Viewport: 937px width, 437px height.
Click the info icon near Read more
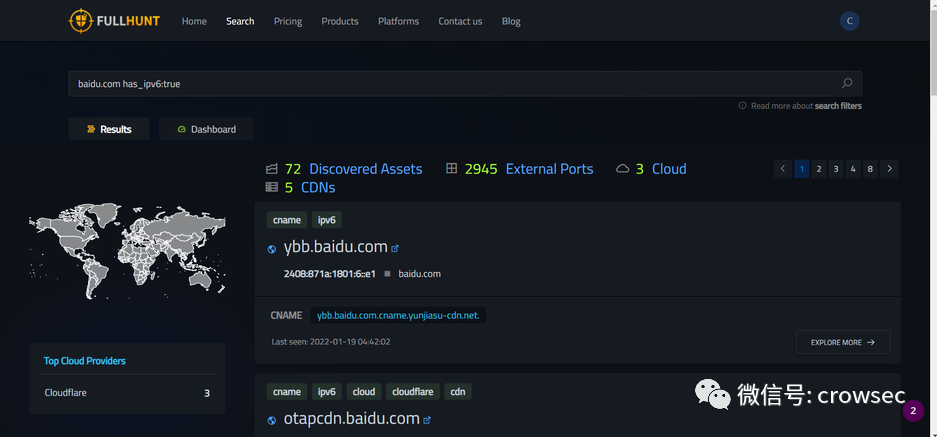[x=742, y=106]
